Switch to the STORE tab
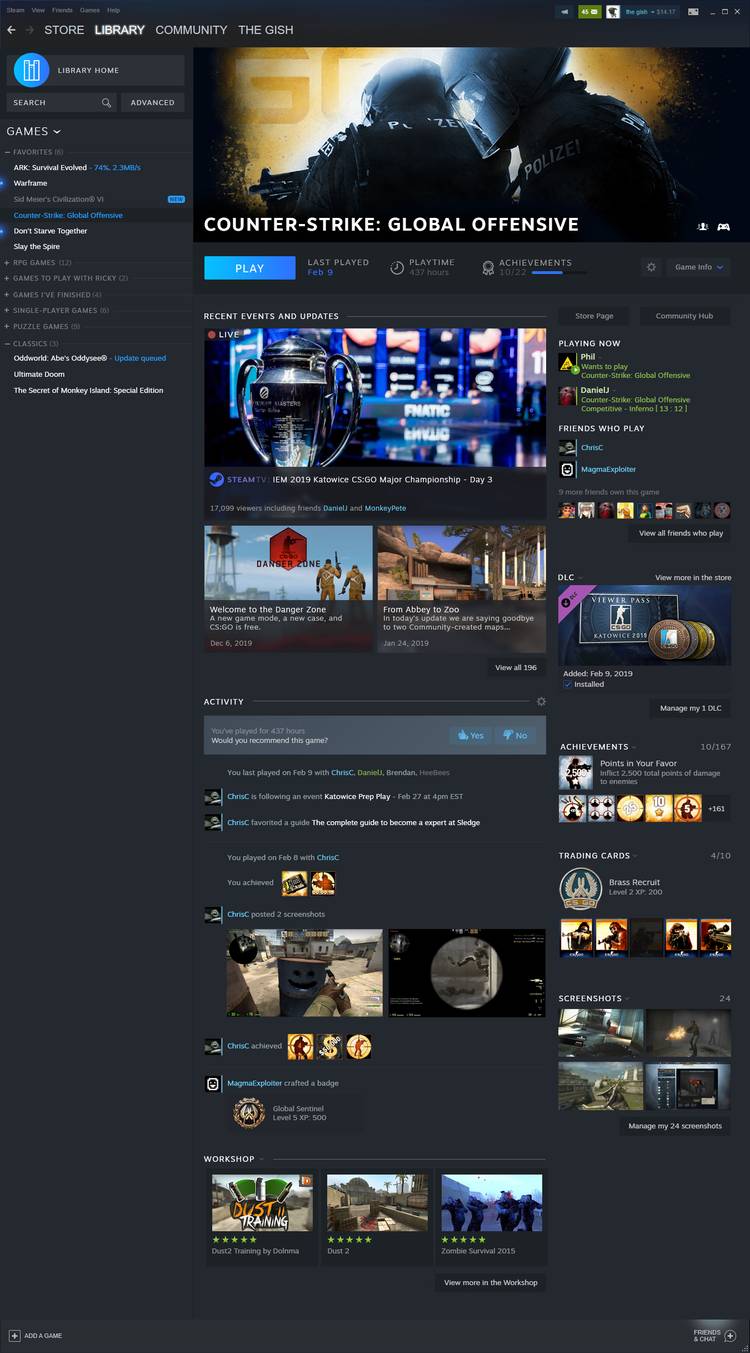This screenshot has height=1353, width=750. click(x=64, y=30)
